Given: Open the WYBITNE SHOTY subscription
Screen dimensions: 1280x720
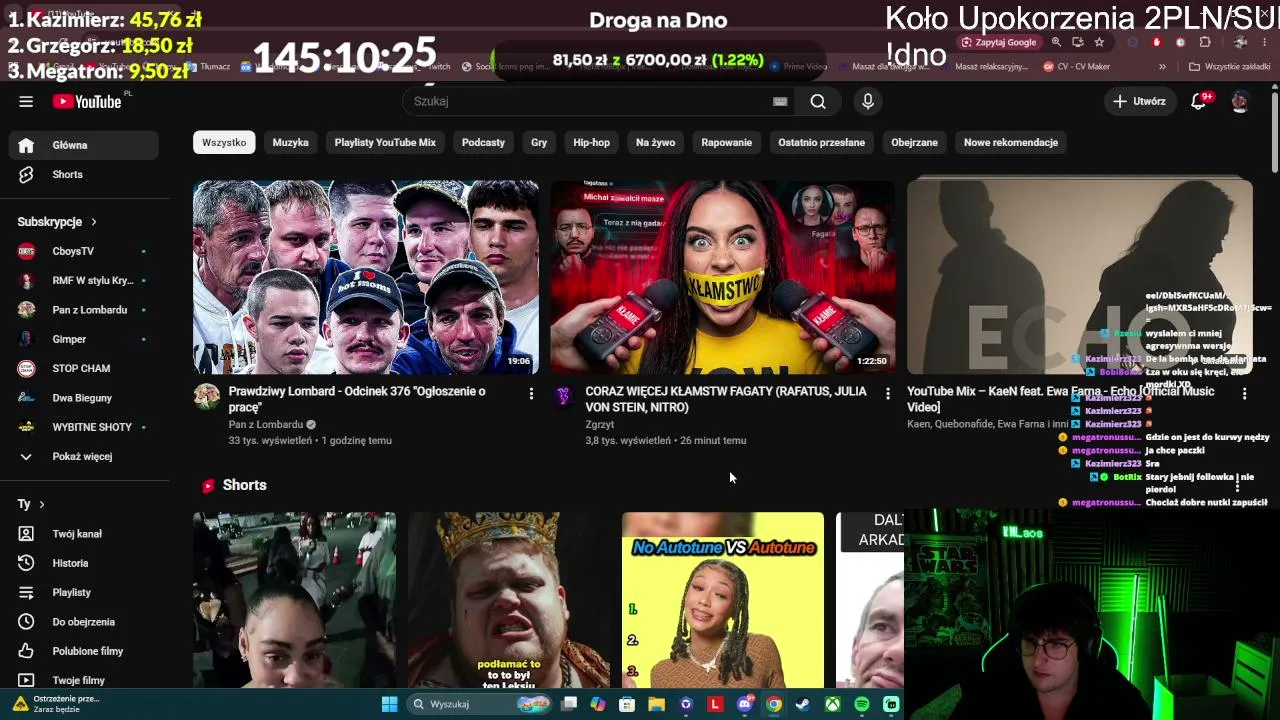Looking at the screenshot, I should tap(84, 427).
